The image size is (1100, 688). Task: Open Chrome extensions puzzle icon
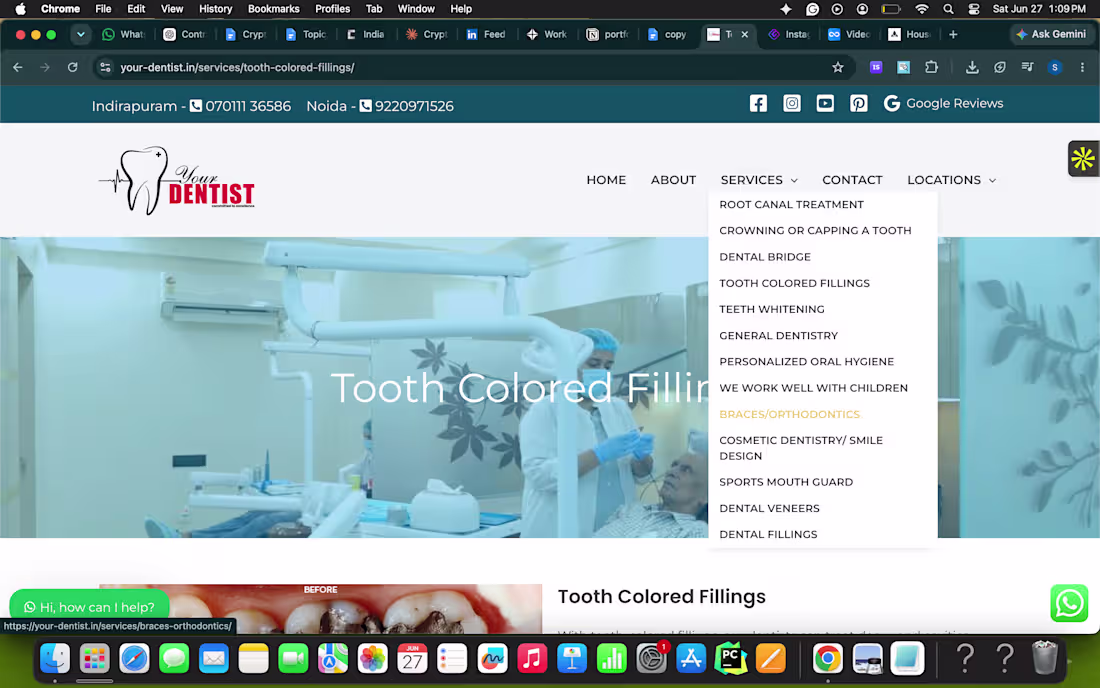click(x=931, y=67)
